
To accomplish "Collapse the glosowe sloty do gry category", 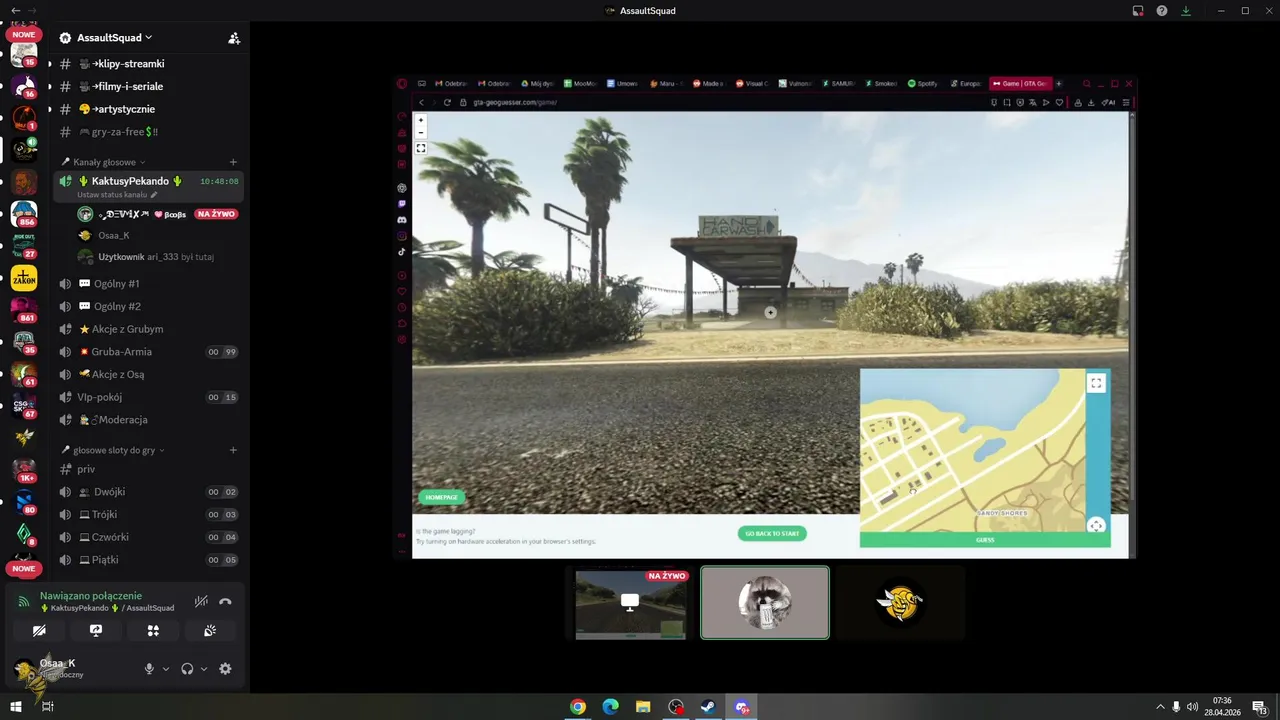I will tap(113, 450).
